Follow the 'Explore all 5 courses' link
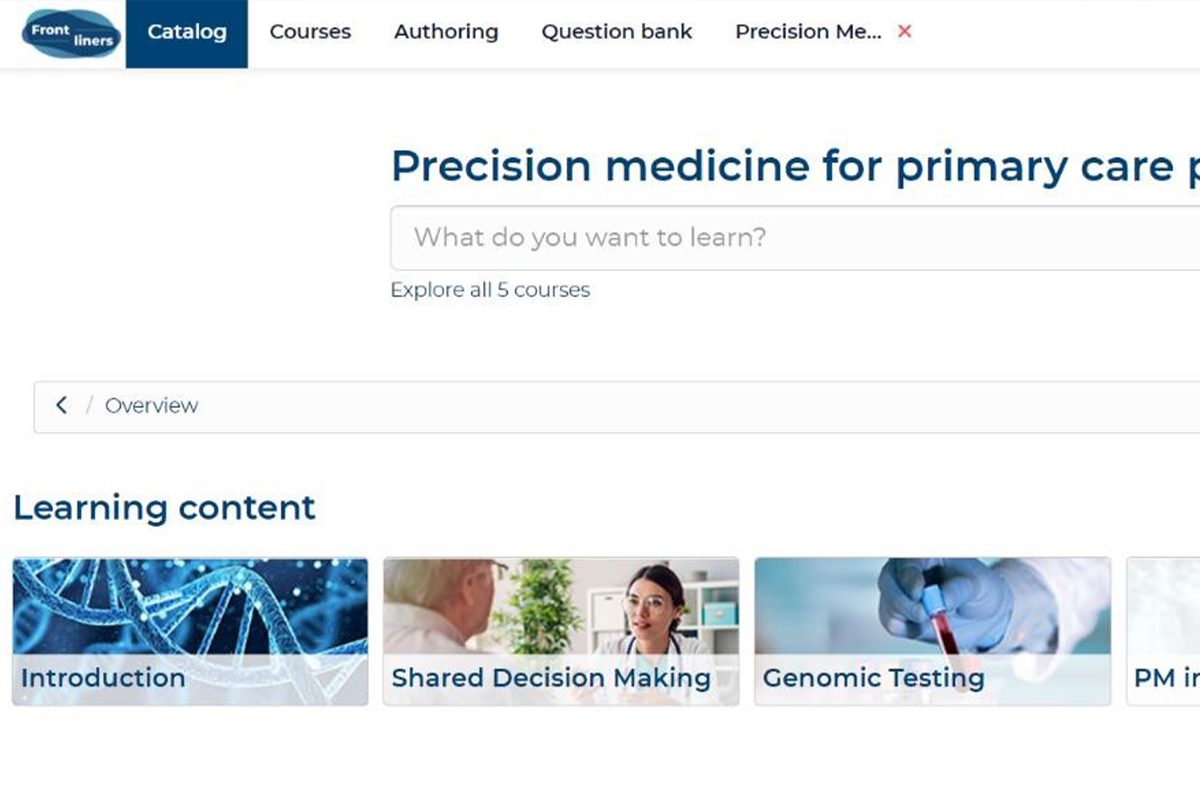 click(x=490, y=290)
